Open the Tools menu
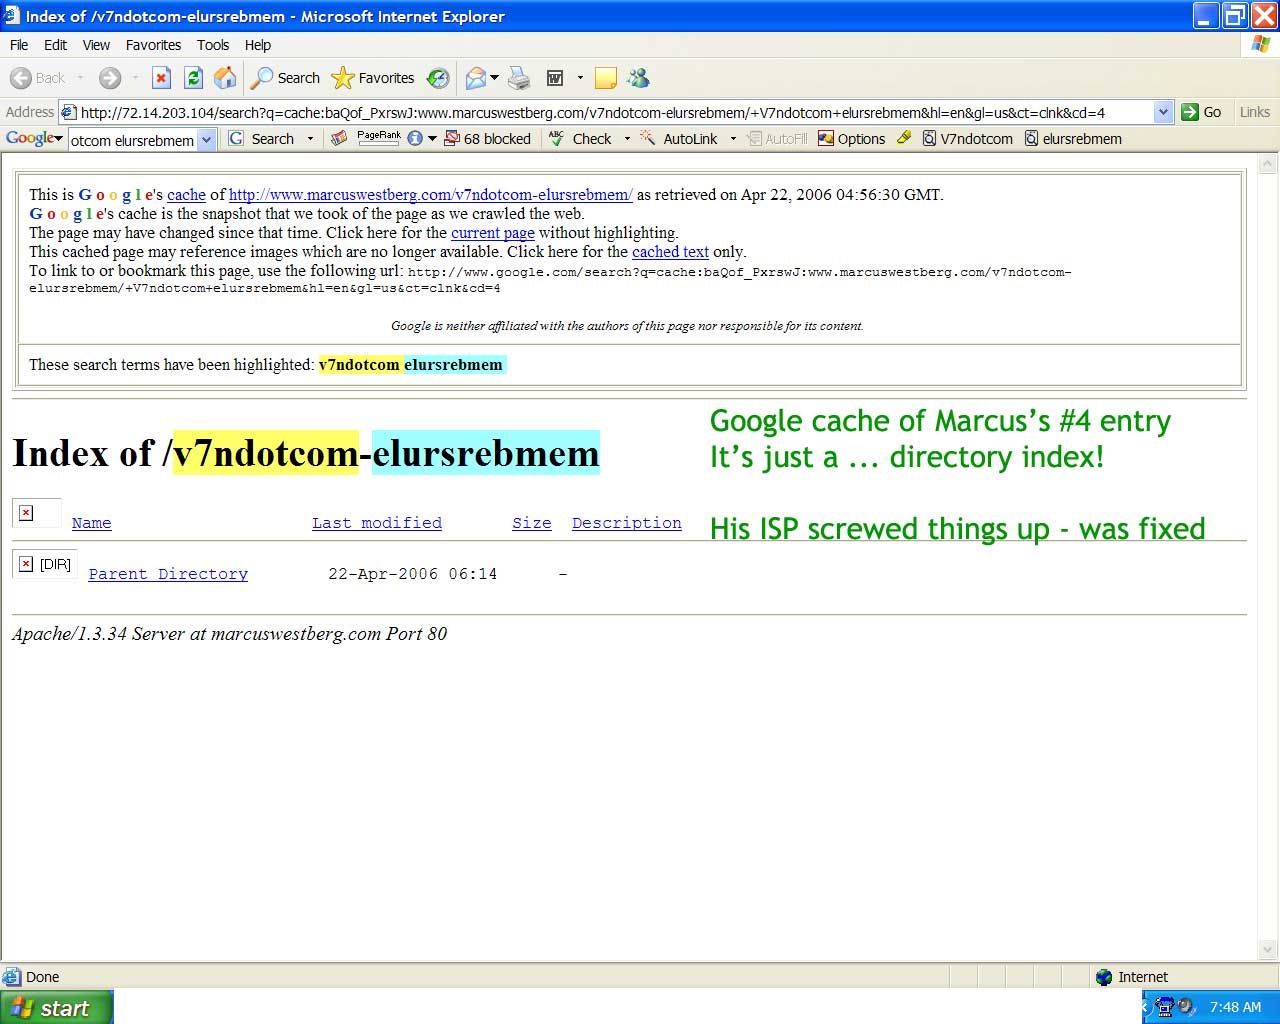The width and height of the screenshot is (1280, 1024). [x=213, y=45]
